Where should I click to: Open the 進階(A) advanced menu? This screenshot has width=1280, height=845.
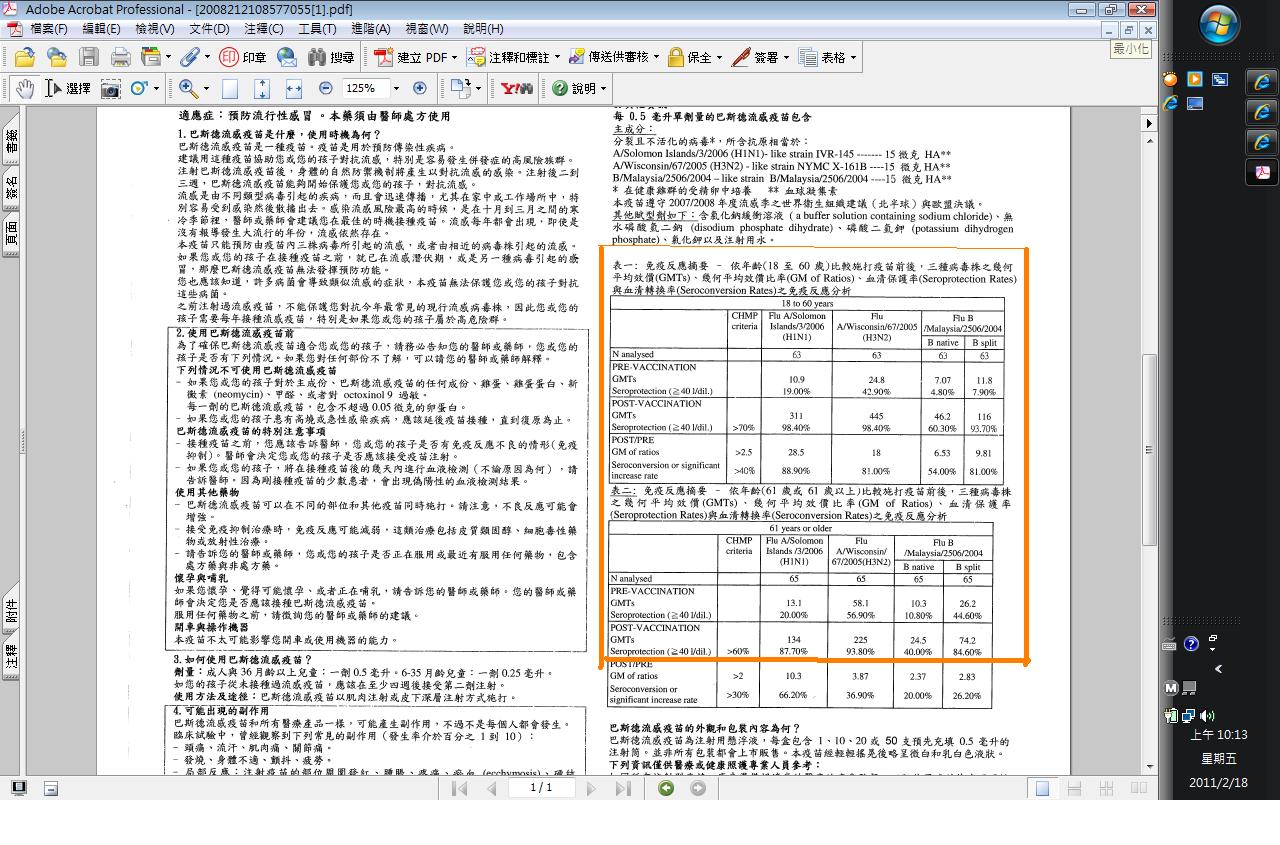pos(371,29)
